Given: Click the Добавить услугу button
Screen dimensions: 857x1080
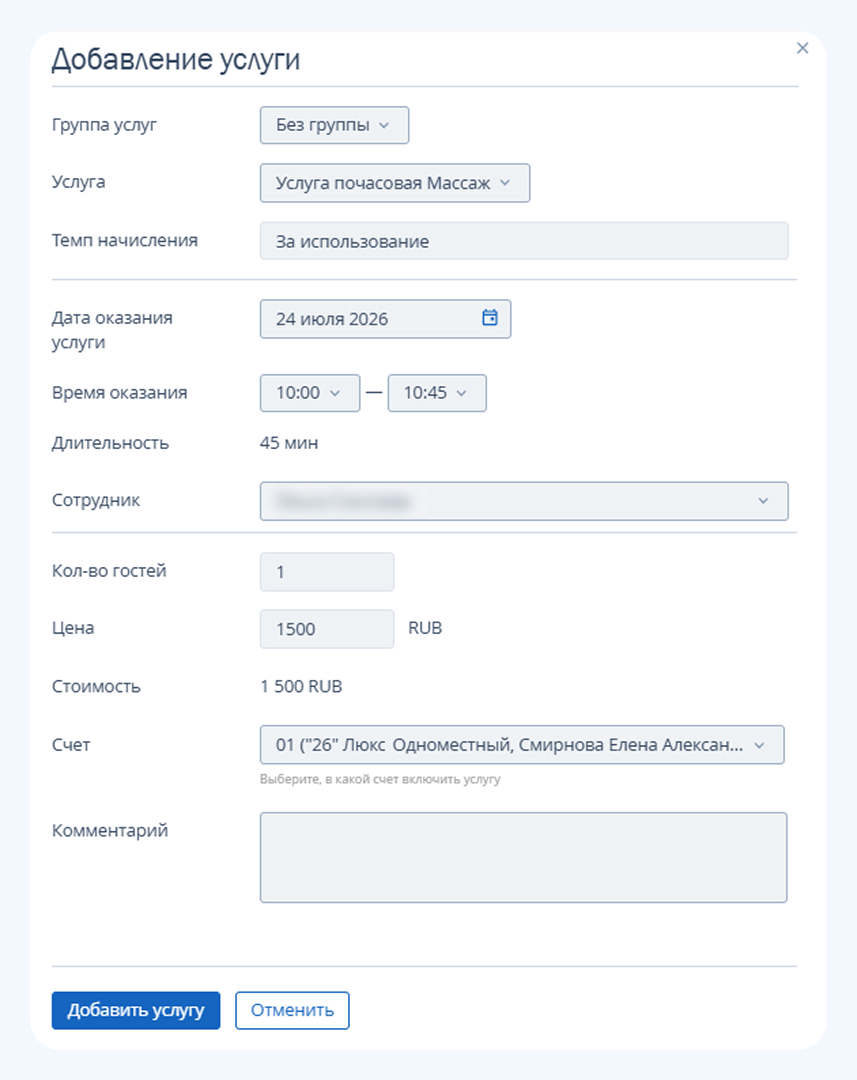Looking at the screenshot, I should tap(136, 1010).
